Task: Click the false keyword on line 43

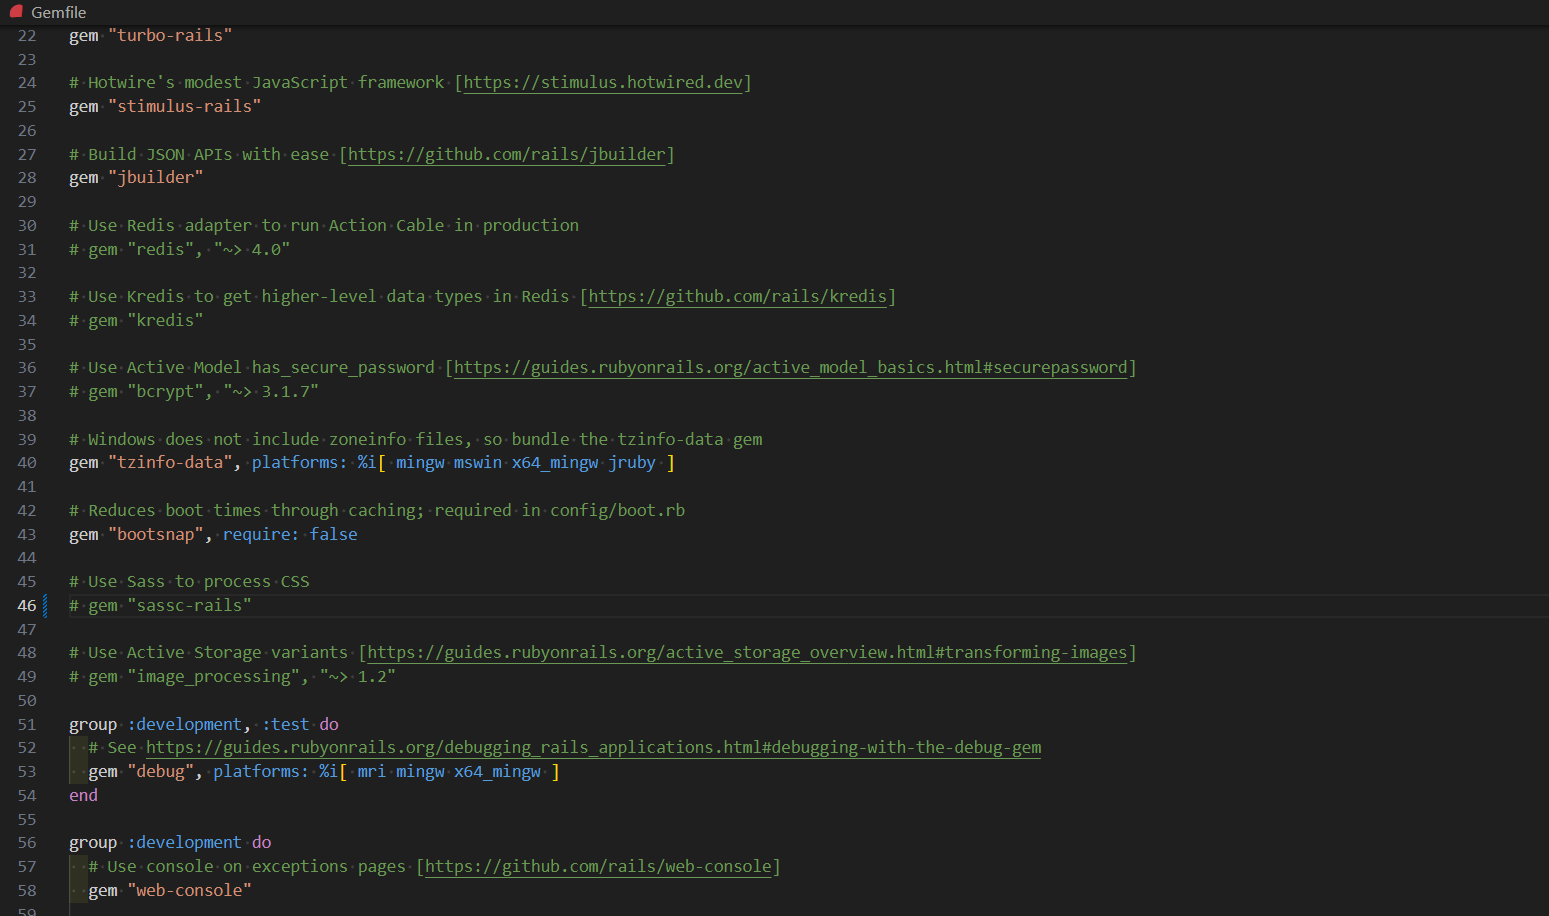Action: 333,534
